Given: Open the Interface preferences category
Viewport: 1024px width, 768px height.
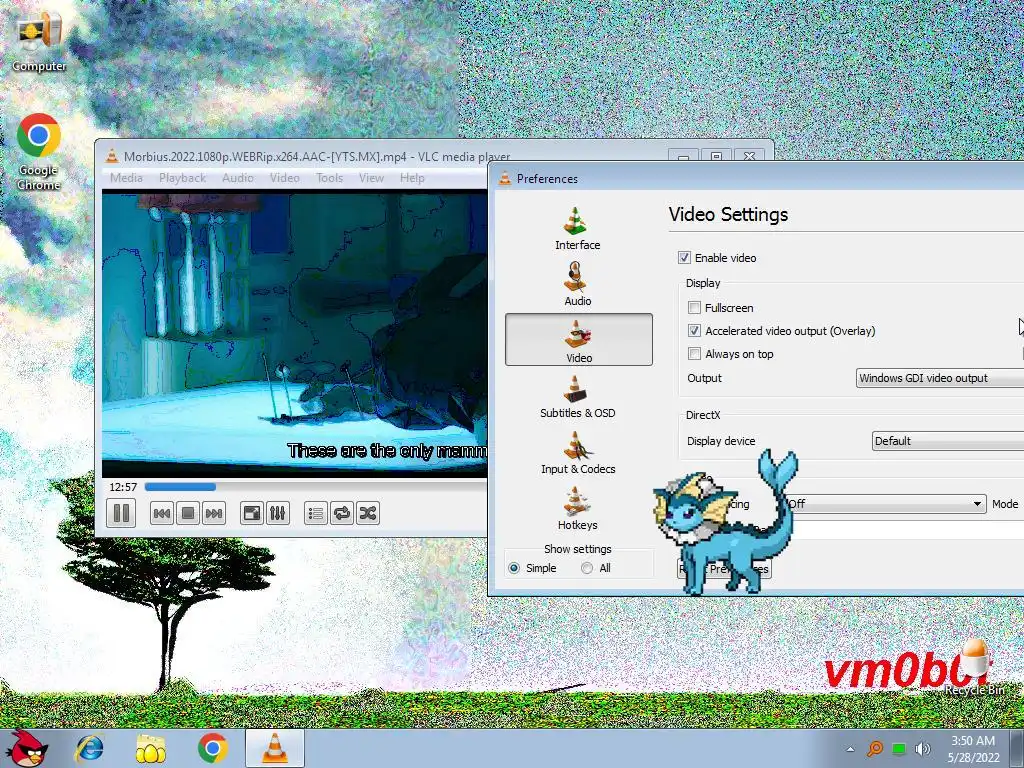Looking at the screenshot, I should [578, 229].
